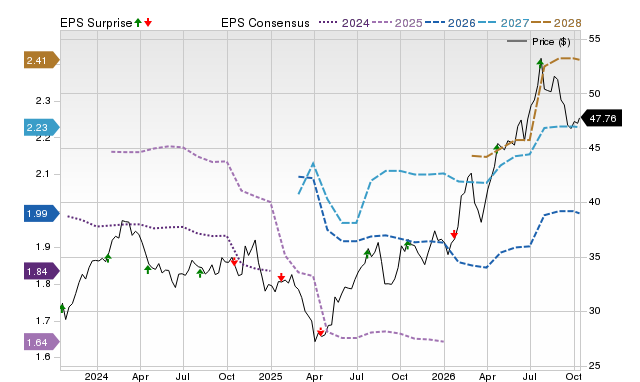Click the red down arrow in EPS Surprise legend

148,22
